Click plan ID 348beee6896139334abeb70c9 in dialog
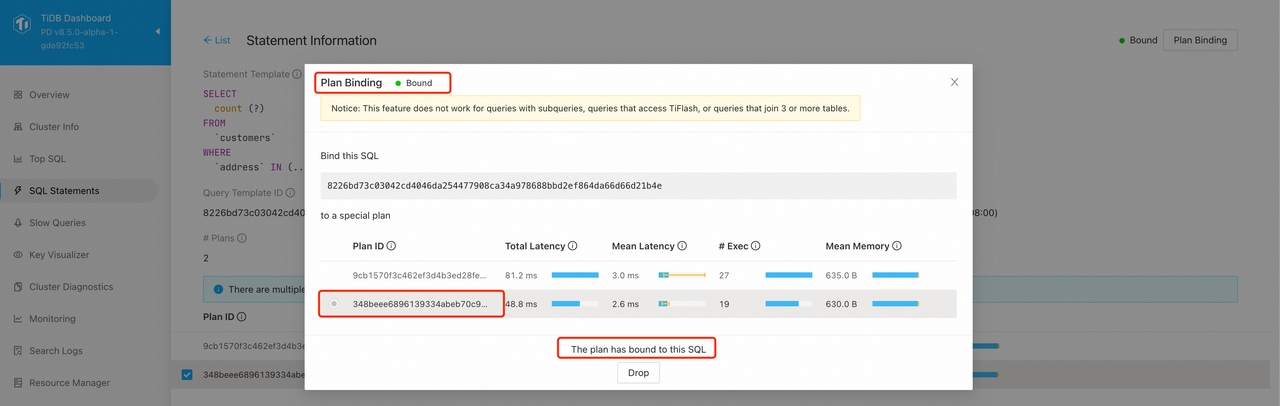 click(x=420, y=304)
